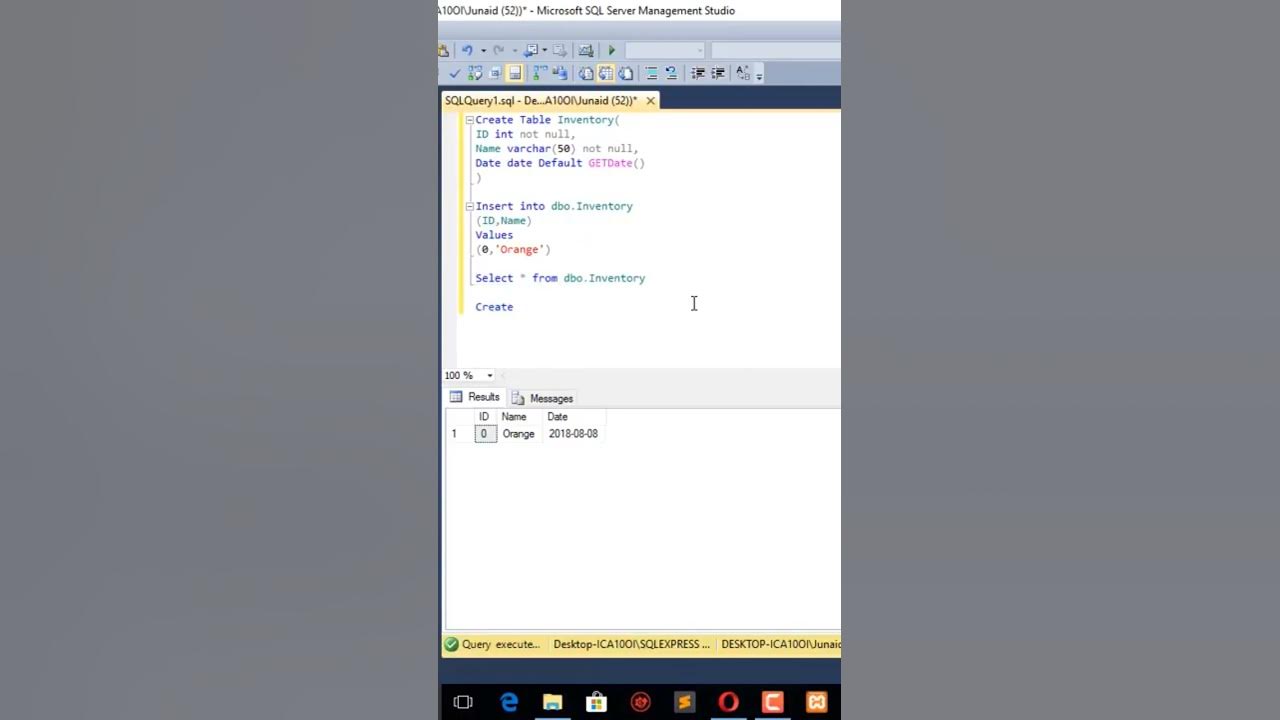
Task: Click the Navigate Backward icon
Action: [x=531, y=50]
